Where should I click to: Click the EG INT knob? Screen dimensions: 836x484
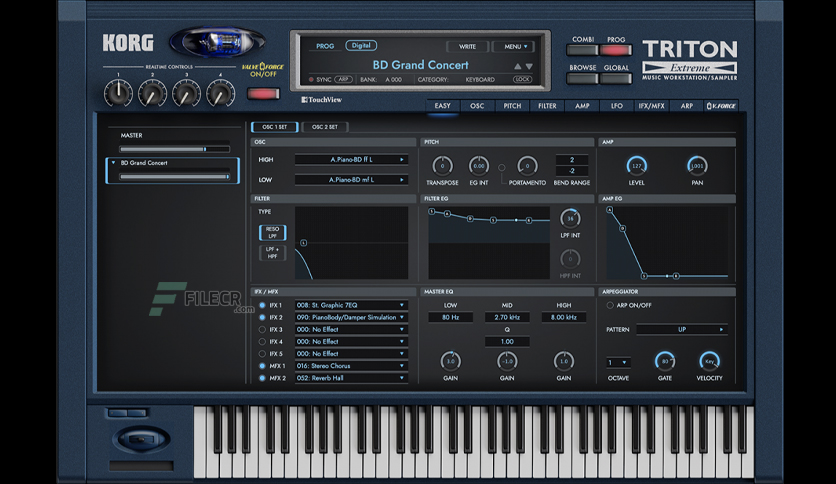[479, 166]
